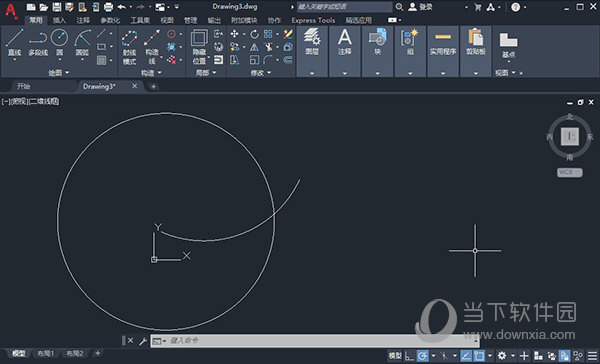The height and width of the screenshot is (364, 600).
Task: Add a new layout with the plus button
Action: [98, 353]
